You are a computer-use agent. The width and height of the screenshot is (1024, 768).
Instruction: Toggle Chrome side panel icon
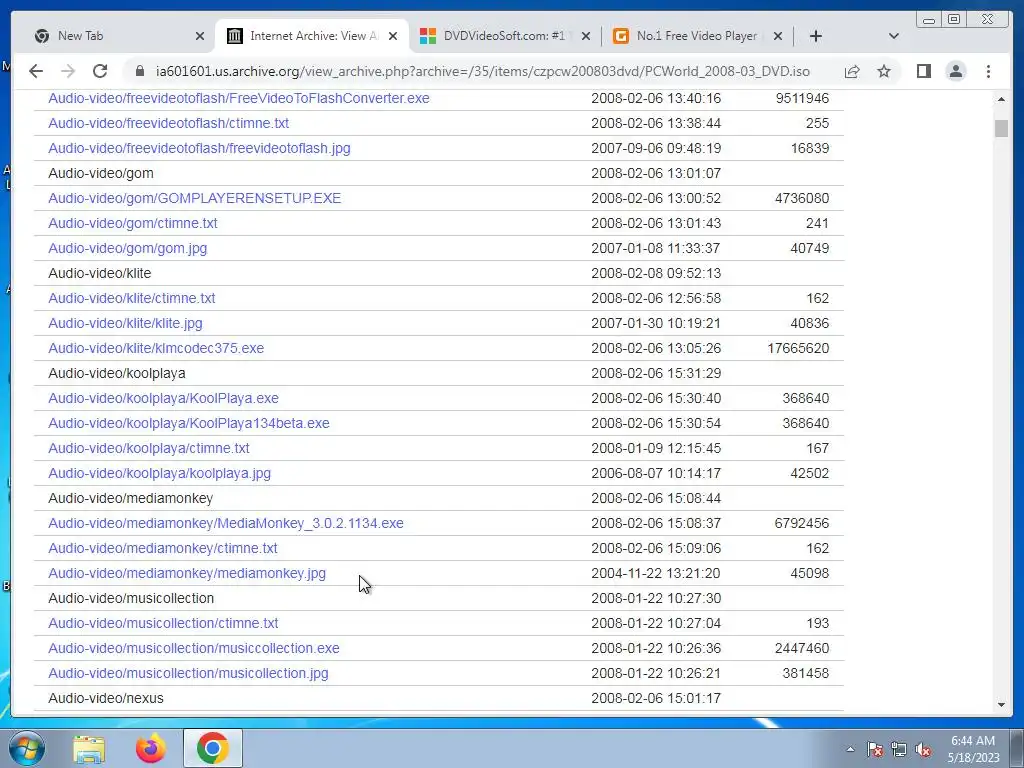point(923,71)
